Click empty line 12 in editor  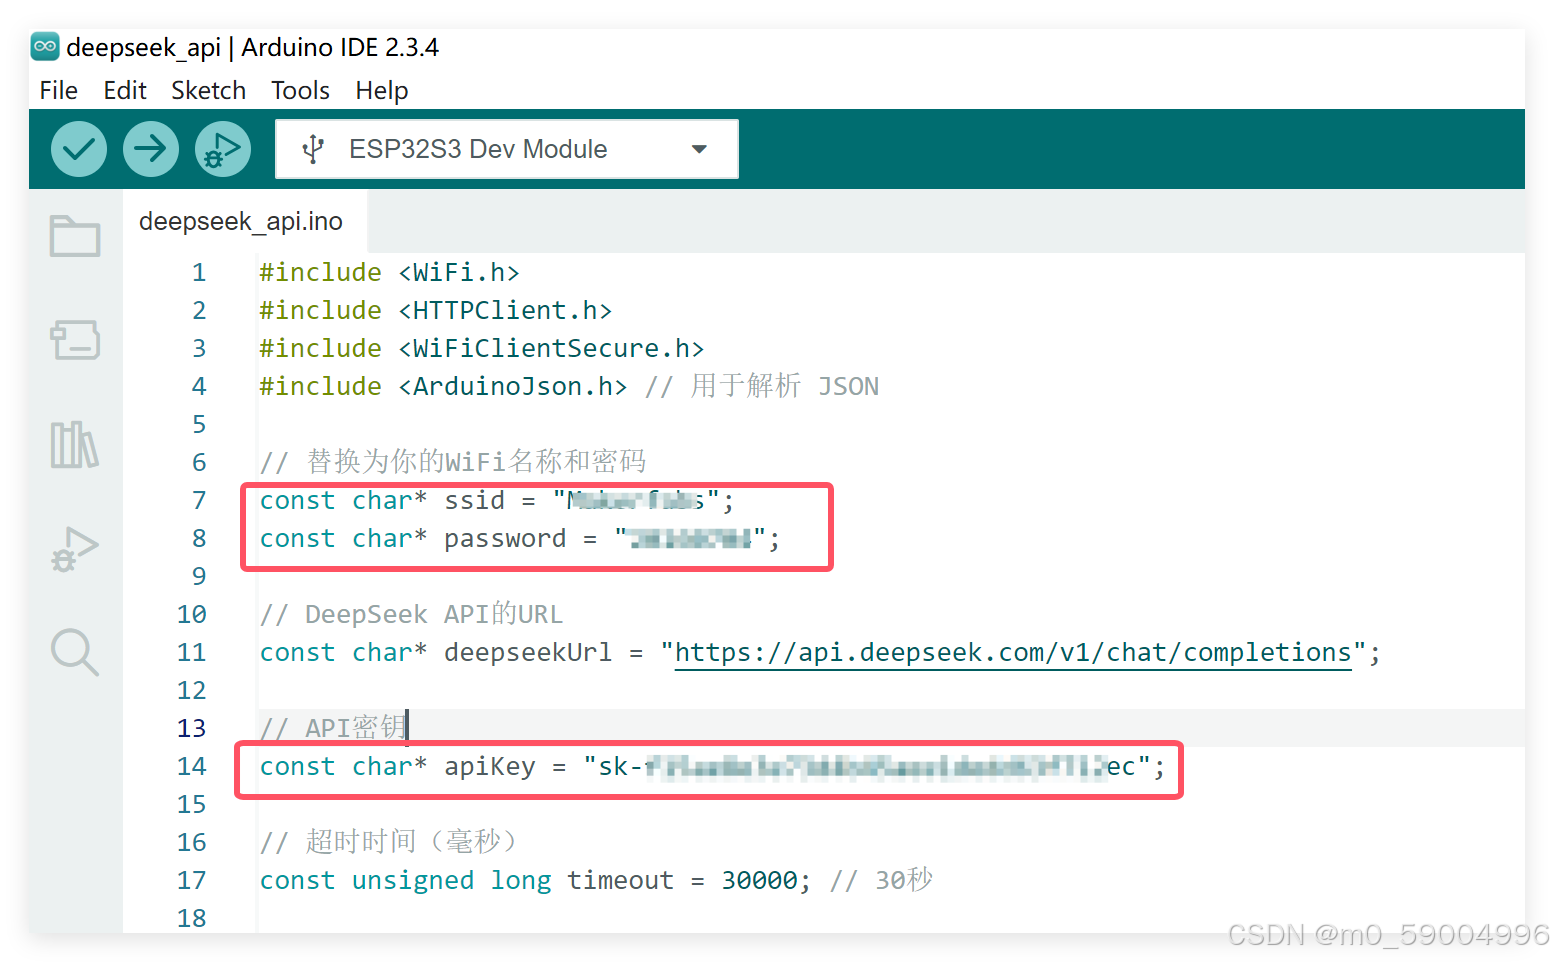click(890, 691)
